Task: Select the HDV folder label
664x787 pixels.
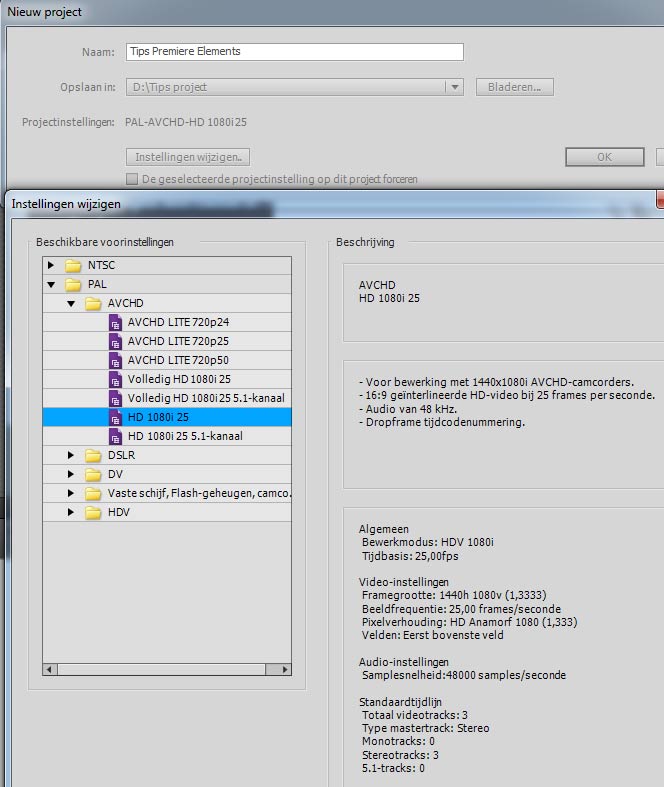Action: click(119, 512)
